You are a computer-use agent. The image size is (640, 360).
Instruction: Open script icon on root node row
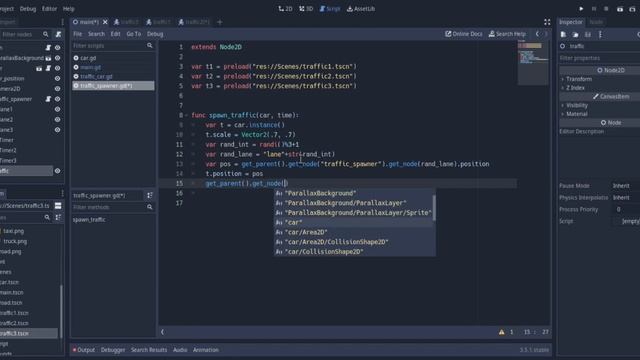pyautogui.click(x=48, y=48)
